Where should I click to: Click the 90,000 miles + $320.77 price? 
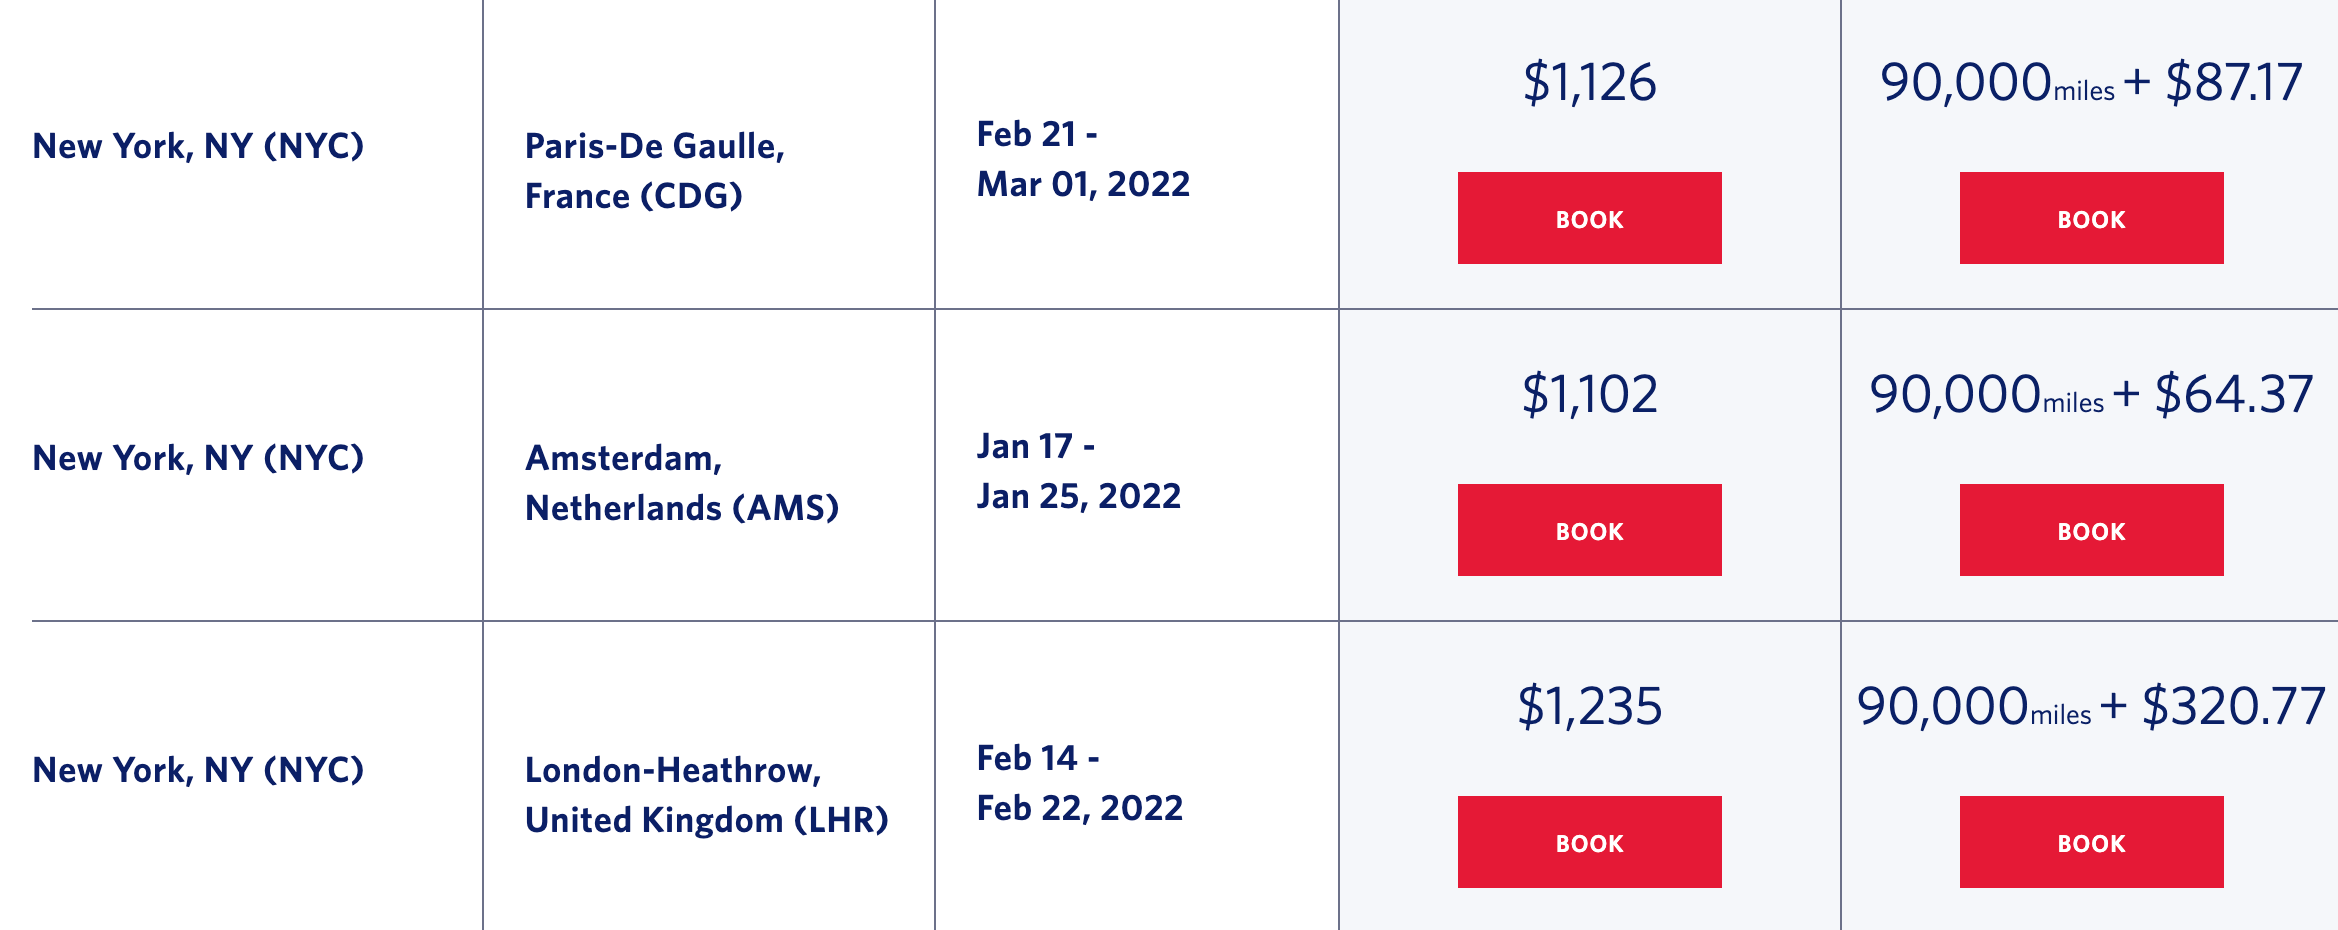2091,706
